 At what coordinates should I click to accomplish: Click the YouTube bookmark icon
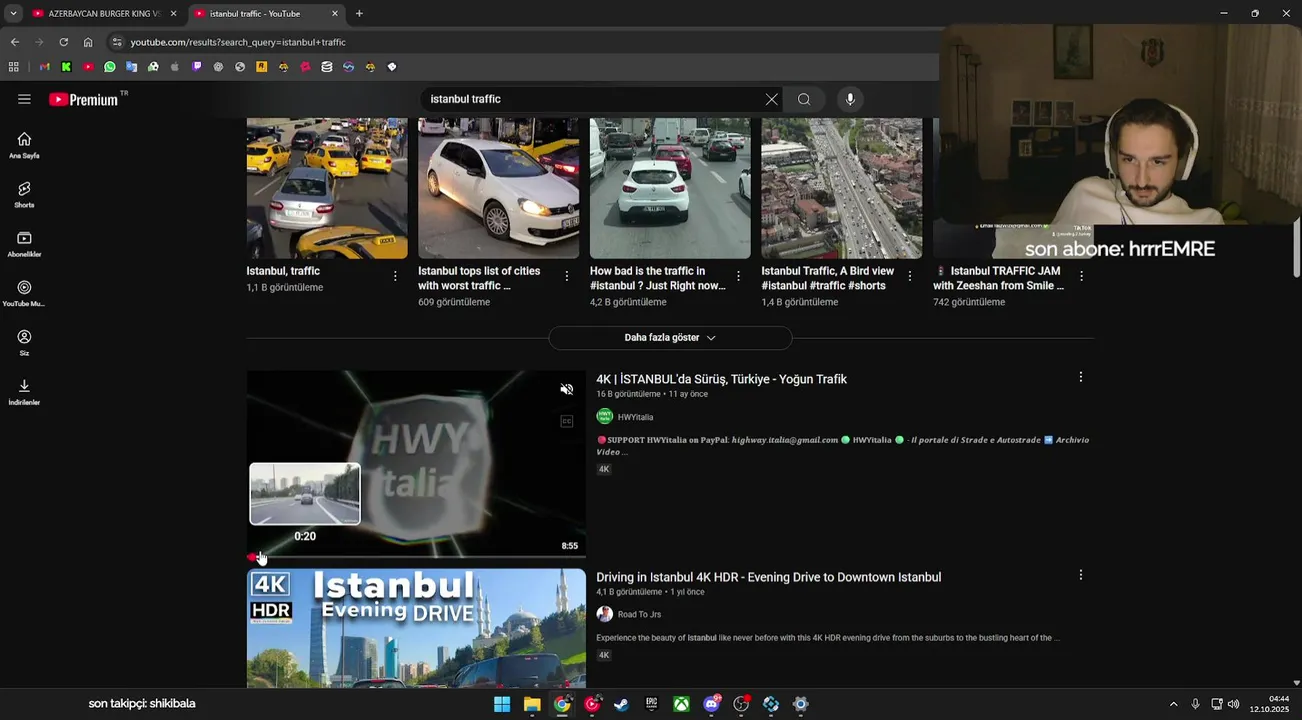tap(88, 67)
